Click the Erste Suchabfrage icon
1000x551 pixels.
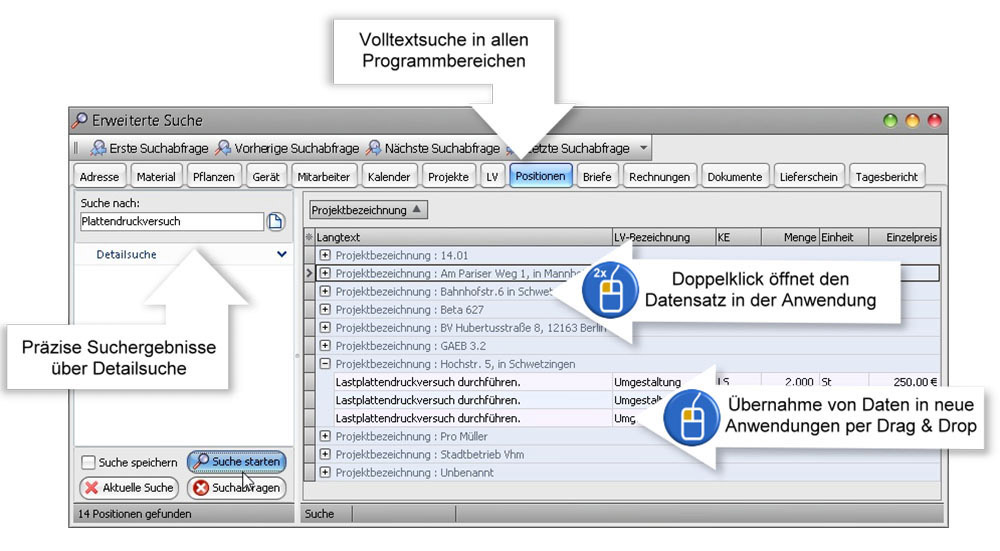[99, 148]
